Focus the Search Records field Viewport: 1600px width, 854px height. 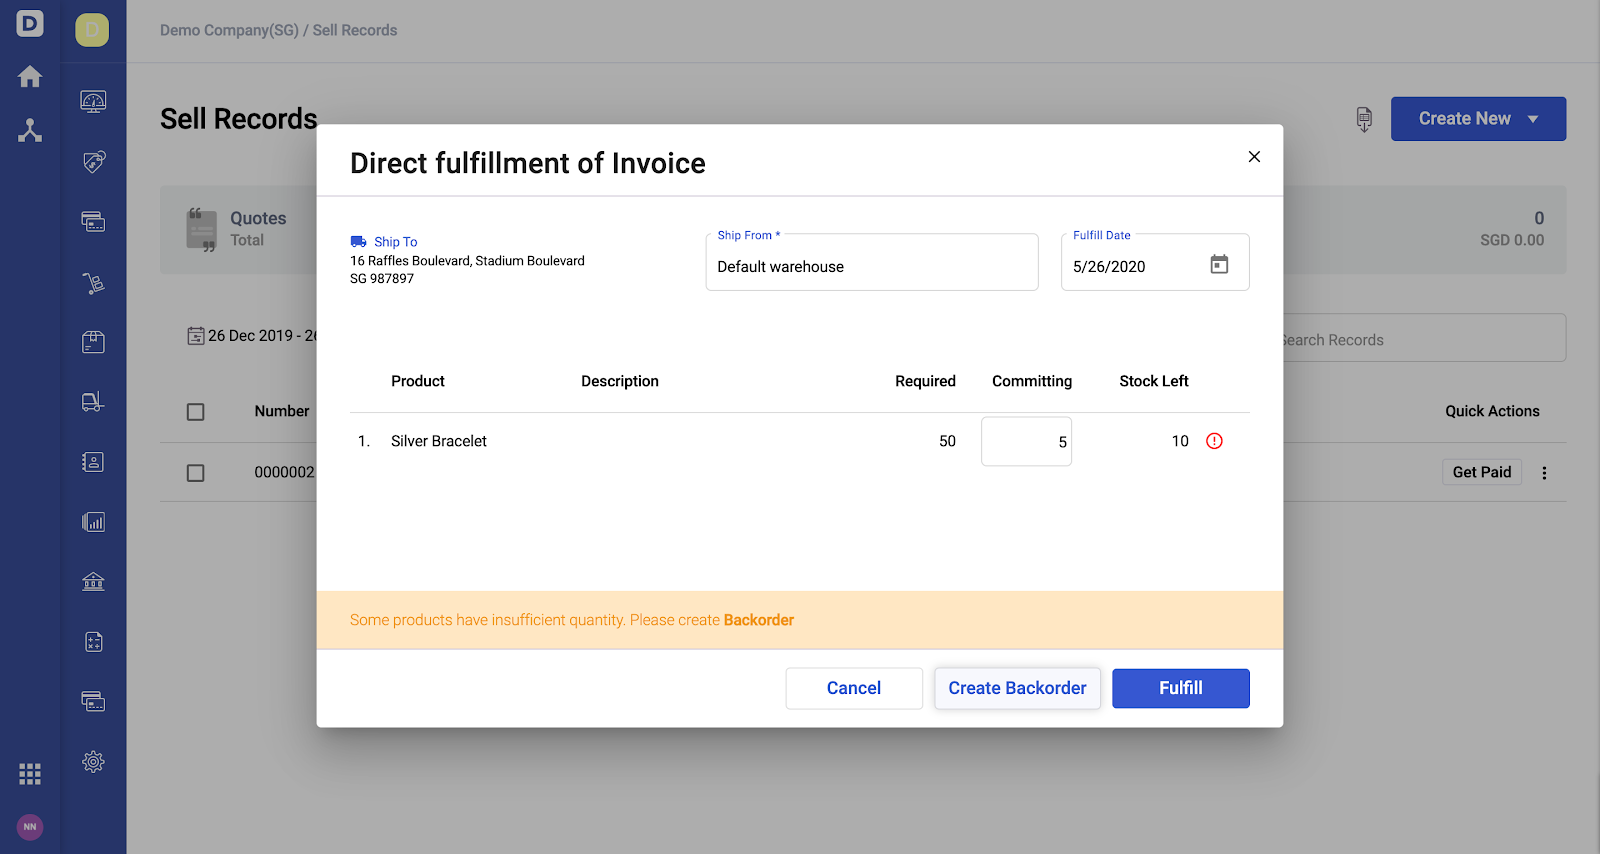pyautogui.click(x=1424, y=339)
